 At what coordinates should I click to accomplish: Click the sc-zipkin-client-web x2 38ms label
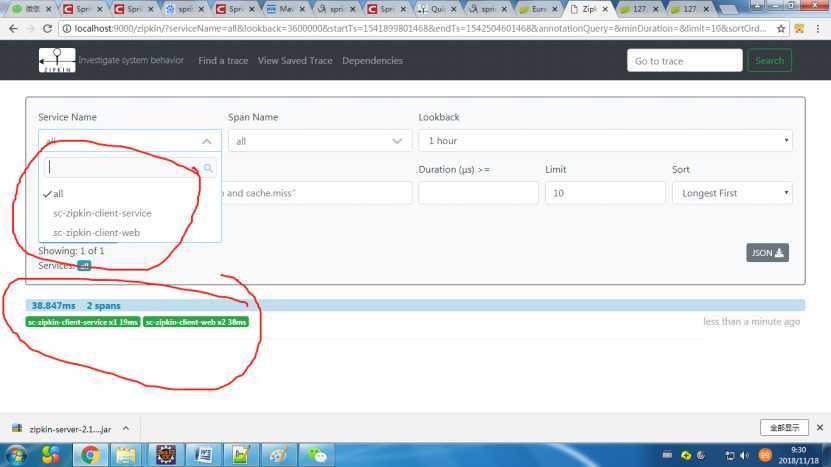(x=196, y=322)
